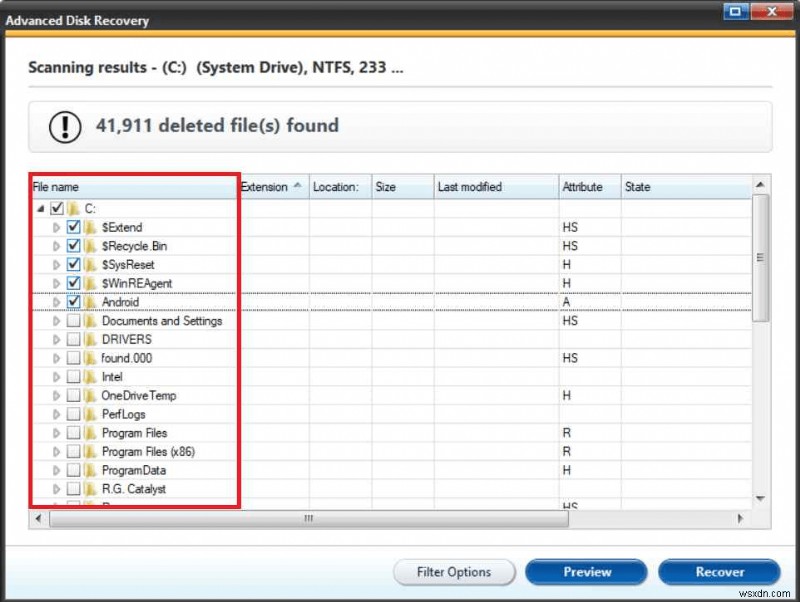Click the Documents and Settings folder icon
Viewport: 800px width, 602px height.
(91, 320)
